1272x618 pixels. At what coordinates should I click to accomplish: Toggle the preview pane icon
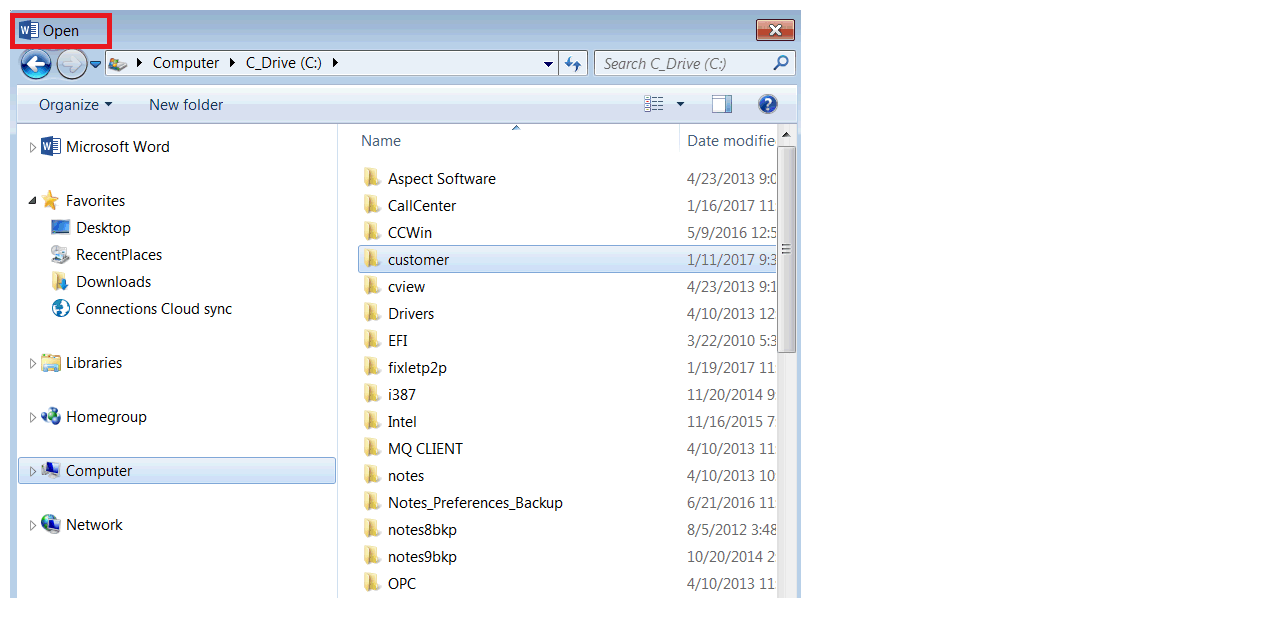coord(722,104)
